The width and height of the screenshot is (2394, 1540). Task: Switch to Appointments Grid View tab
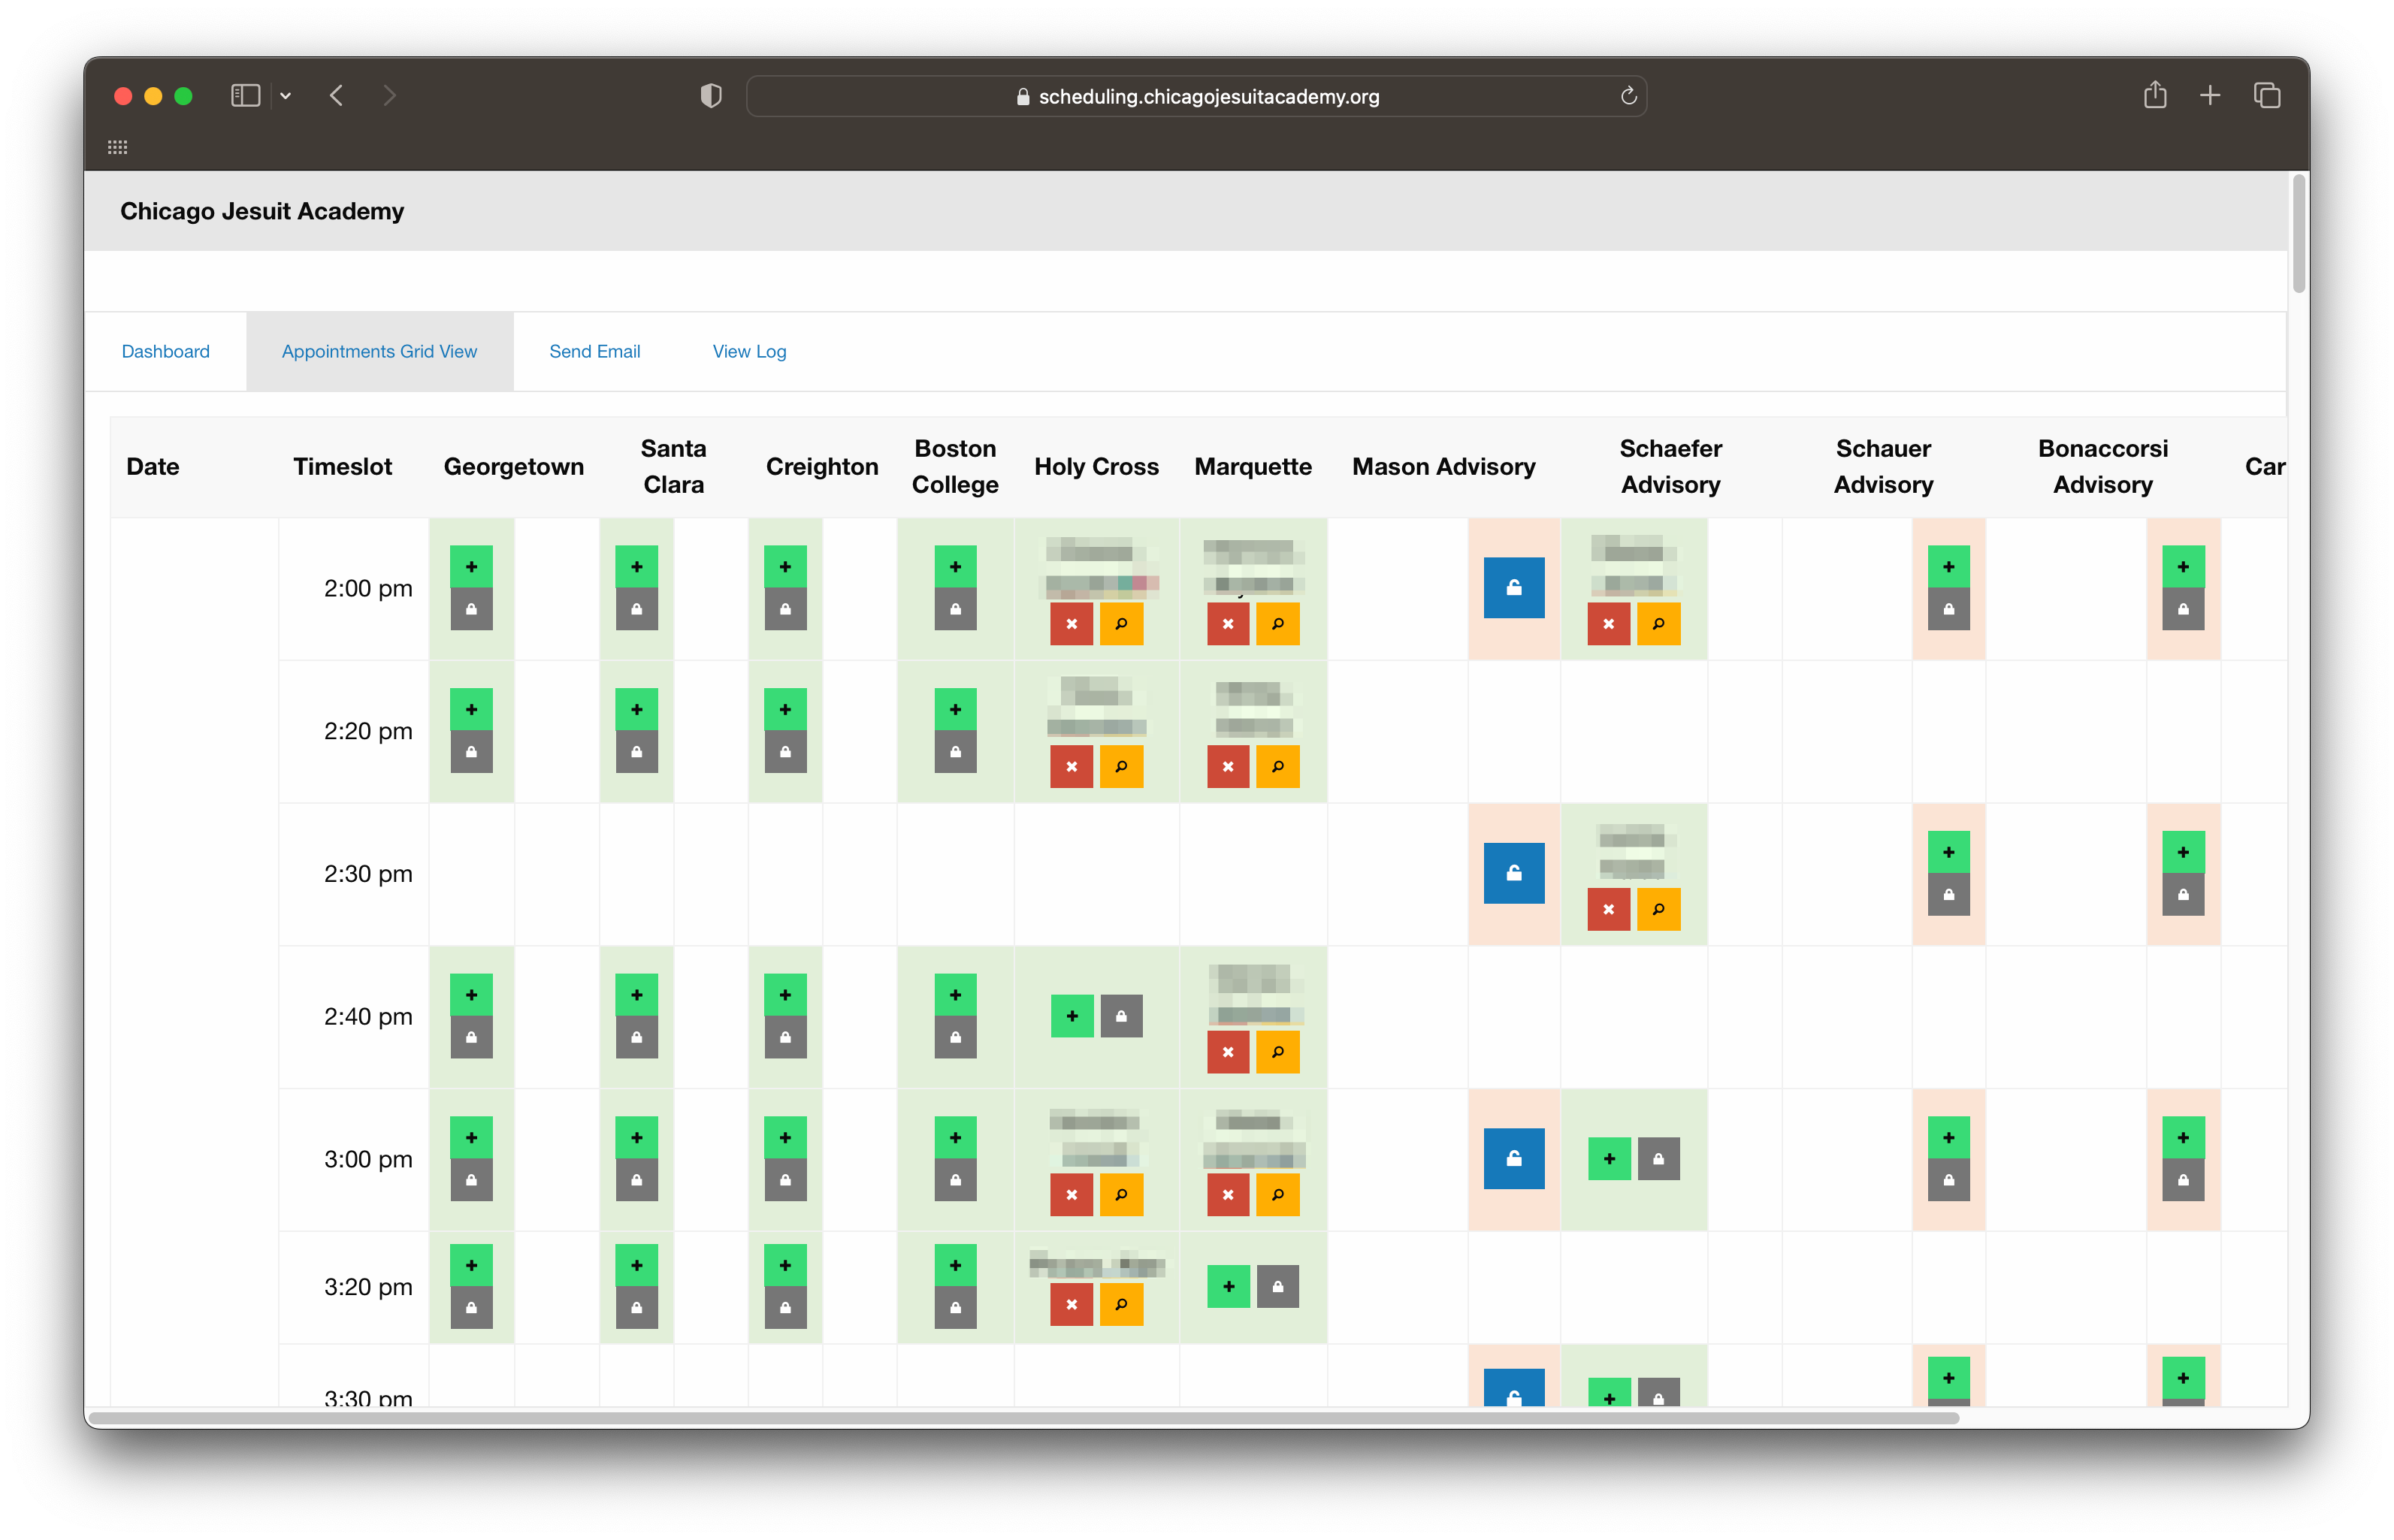[379, 352]
